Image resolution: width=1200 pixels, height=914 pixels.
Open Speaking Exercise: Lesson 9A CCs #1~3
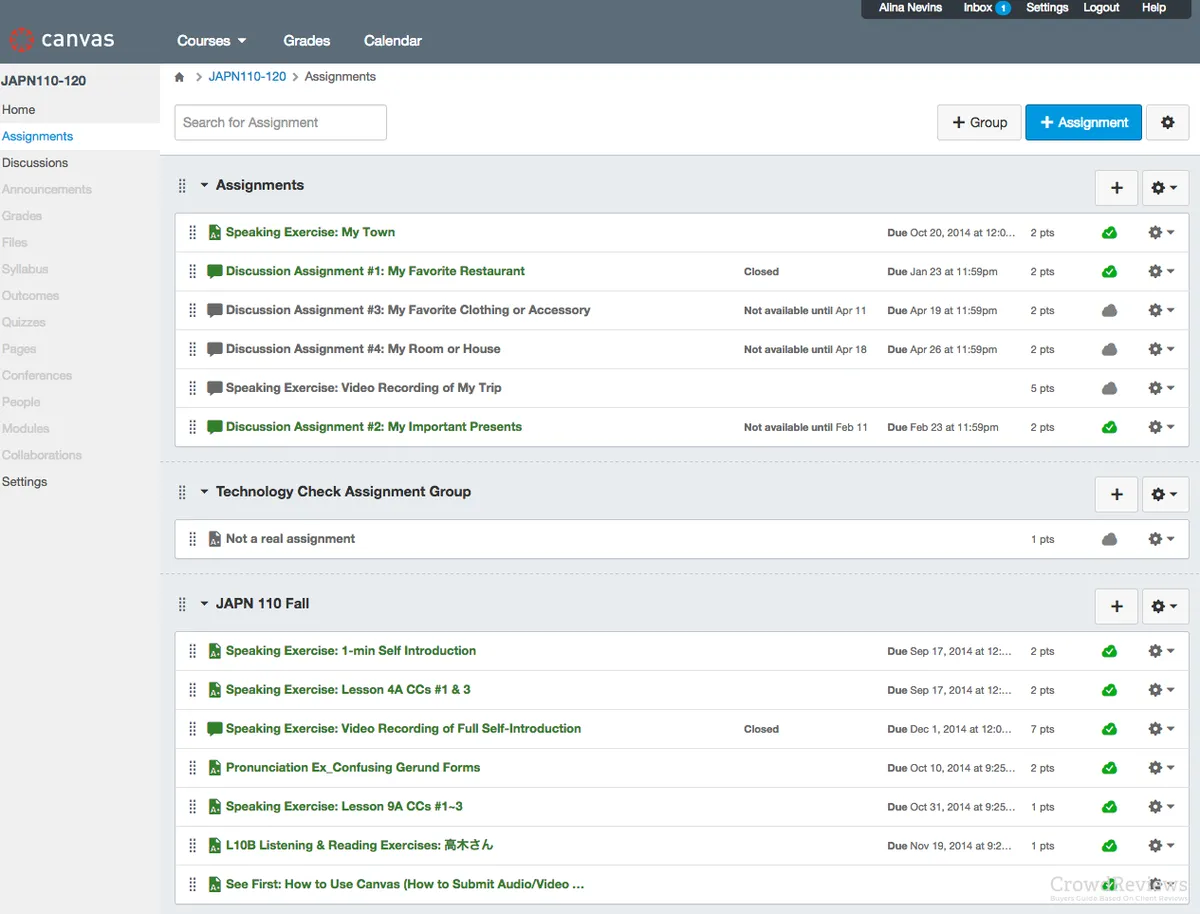click(344, 807)
